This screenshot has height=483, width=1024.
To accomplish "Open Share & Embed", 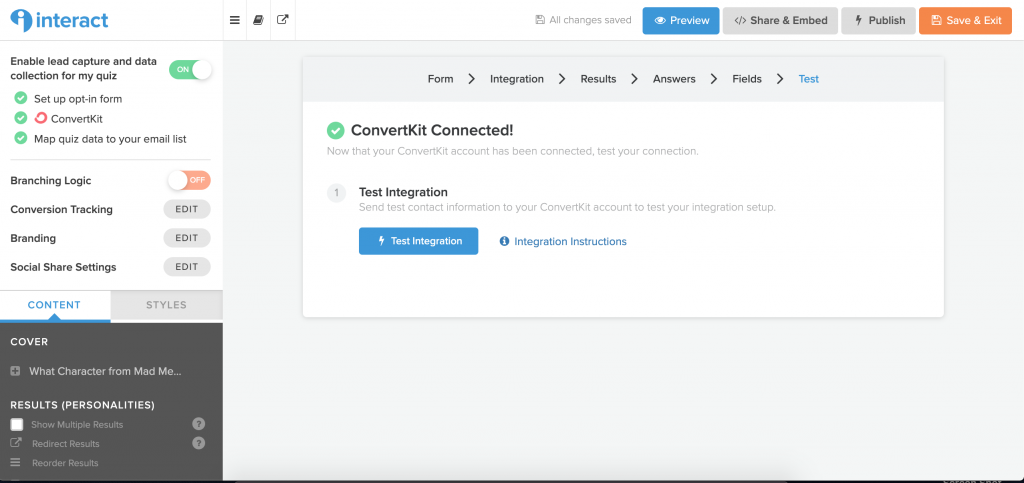I will click(x=780, y=20).
